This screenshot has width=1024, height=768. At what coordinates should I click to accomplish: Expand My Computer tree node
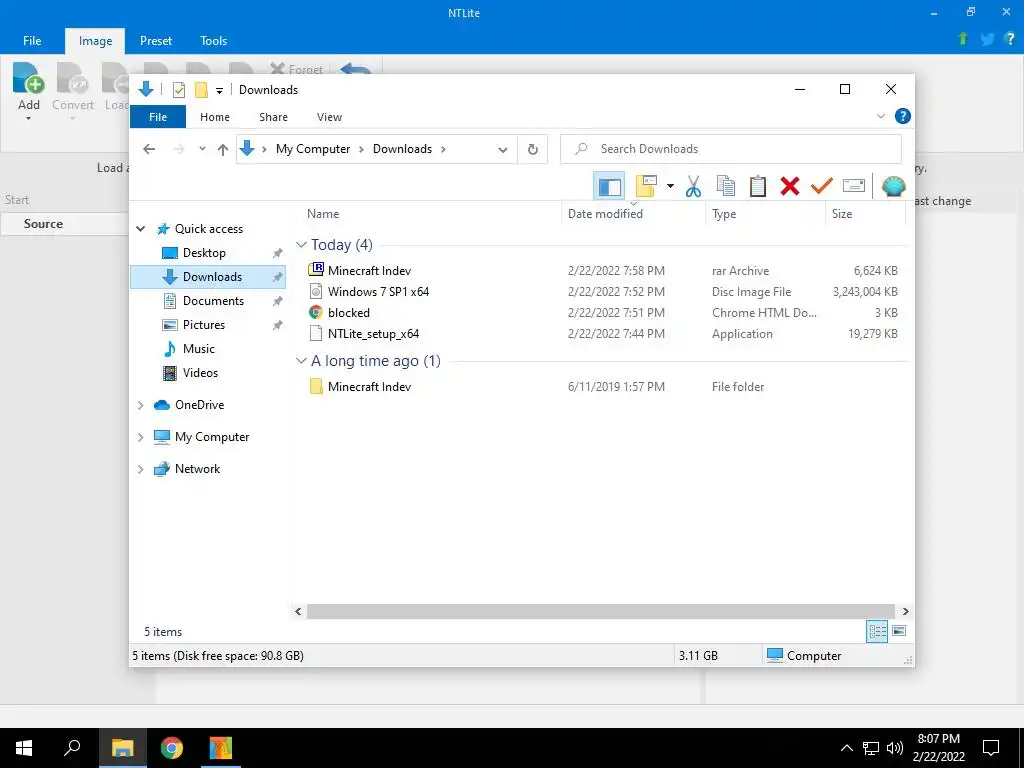[140, 437]
